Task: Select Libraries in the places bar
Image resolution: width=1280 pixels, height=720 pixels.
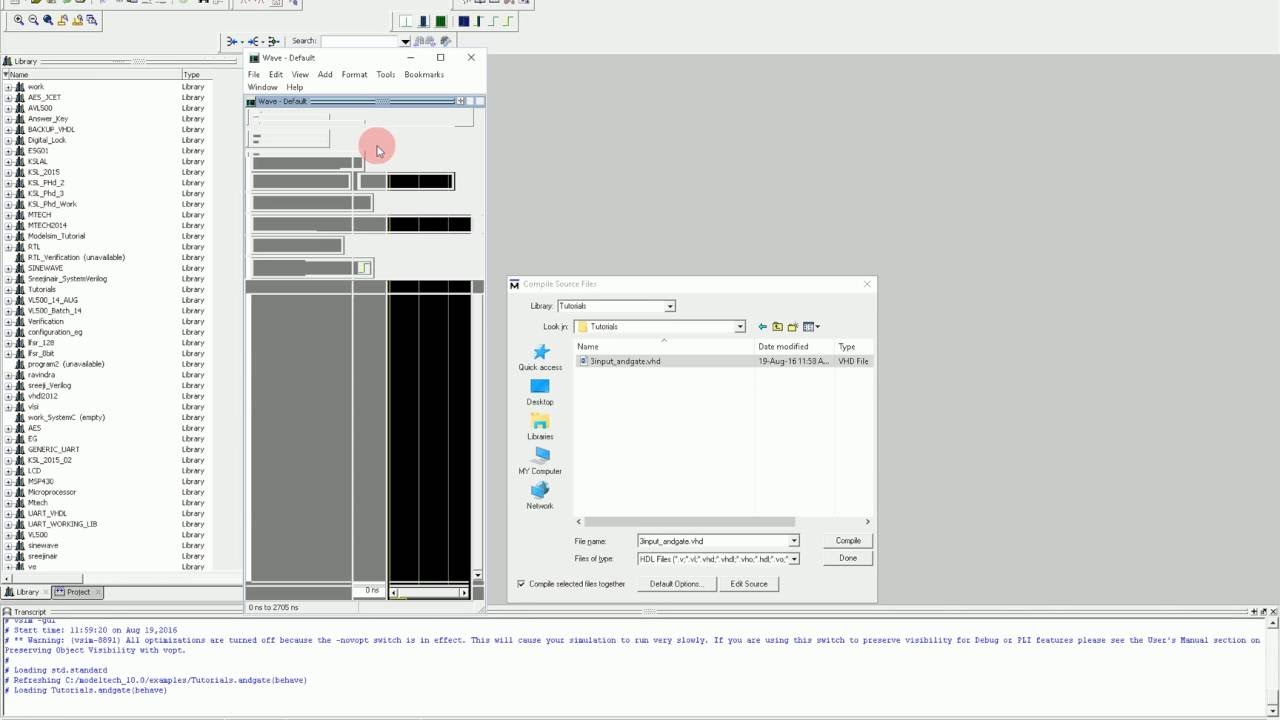Action: (x=540, y=427)
